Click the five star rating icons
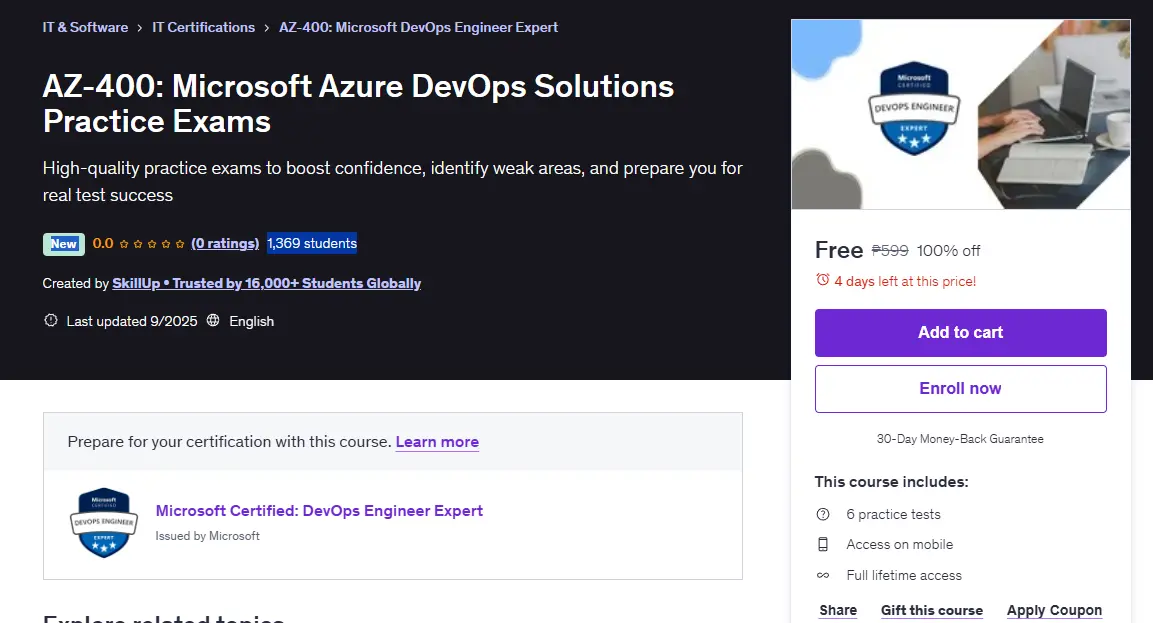 [151, 244]
